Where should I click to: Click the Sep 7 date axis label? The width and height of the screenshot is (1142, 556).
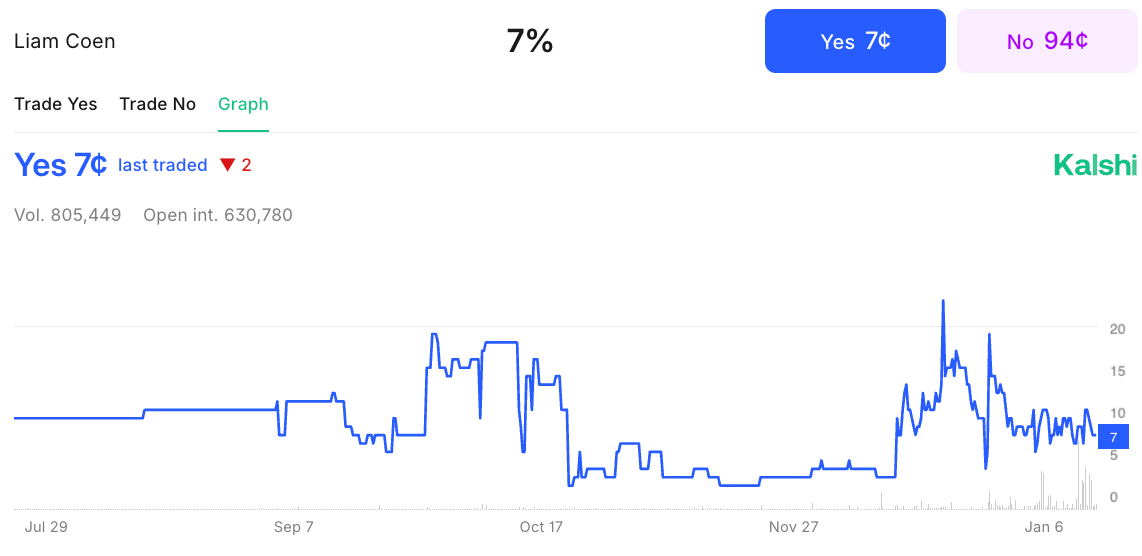click(x=294, y=527)
